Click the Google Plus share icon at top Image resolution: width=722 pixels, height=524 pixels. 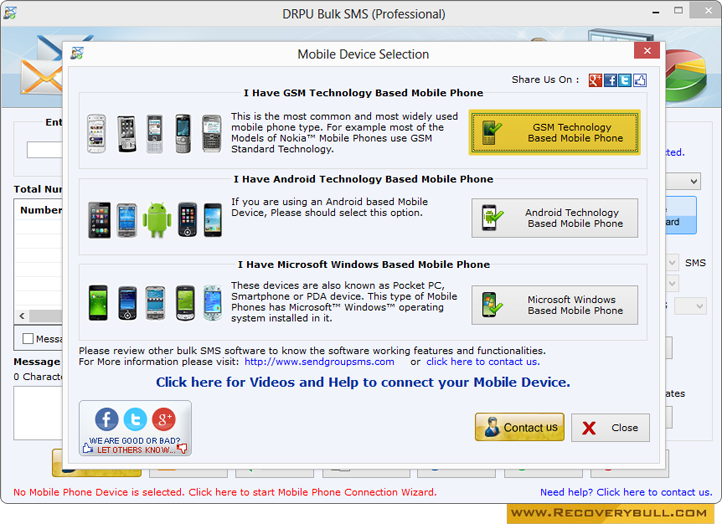[x=595, y=80]
